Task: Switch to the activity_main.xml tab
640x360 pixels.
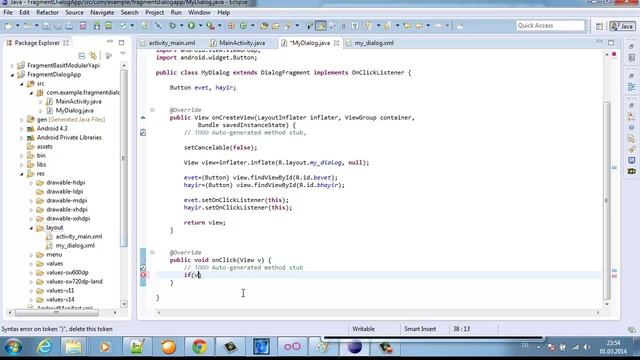Action: 171,43
